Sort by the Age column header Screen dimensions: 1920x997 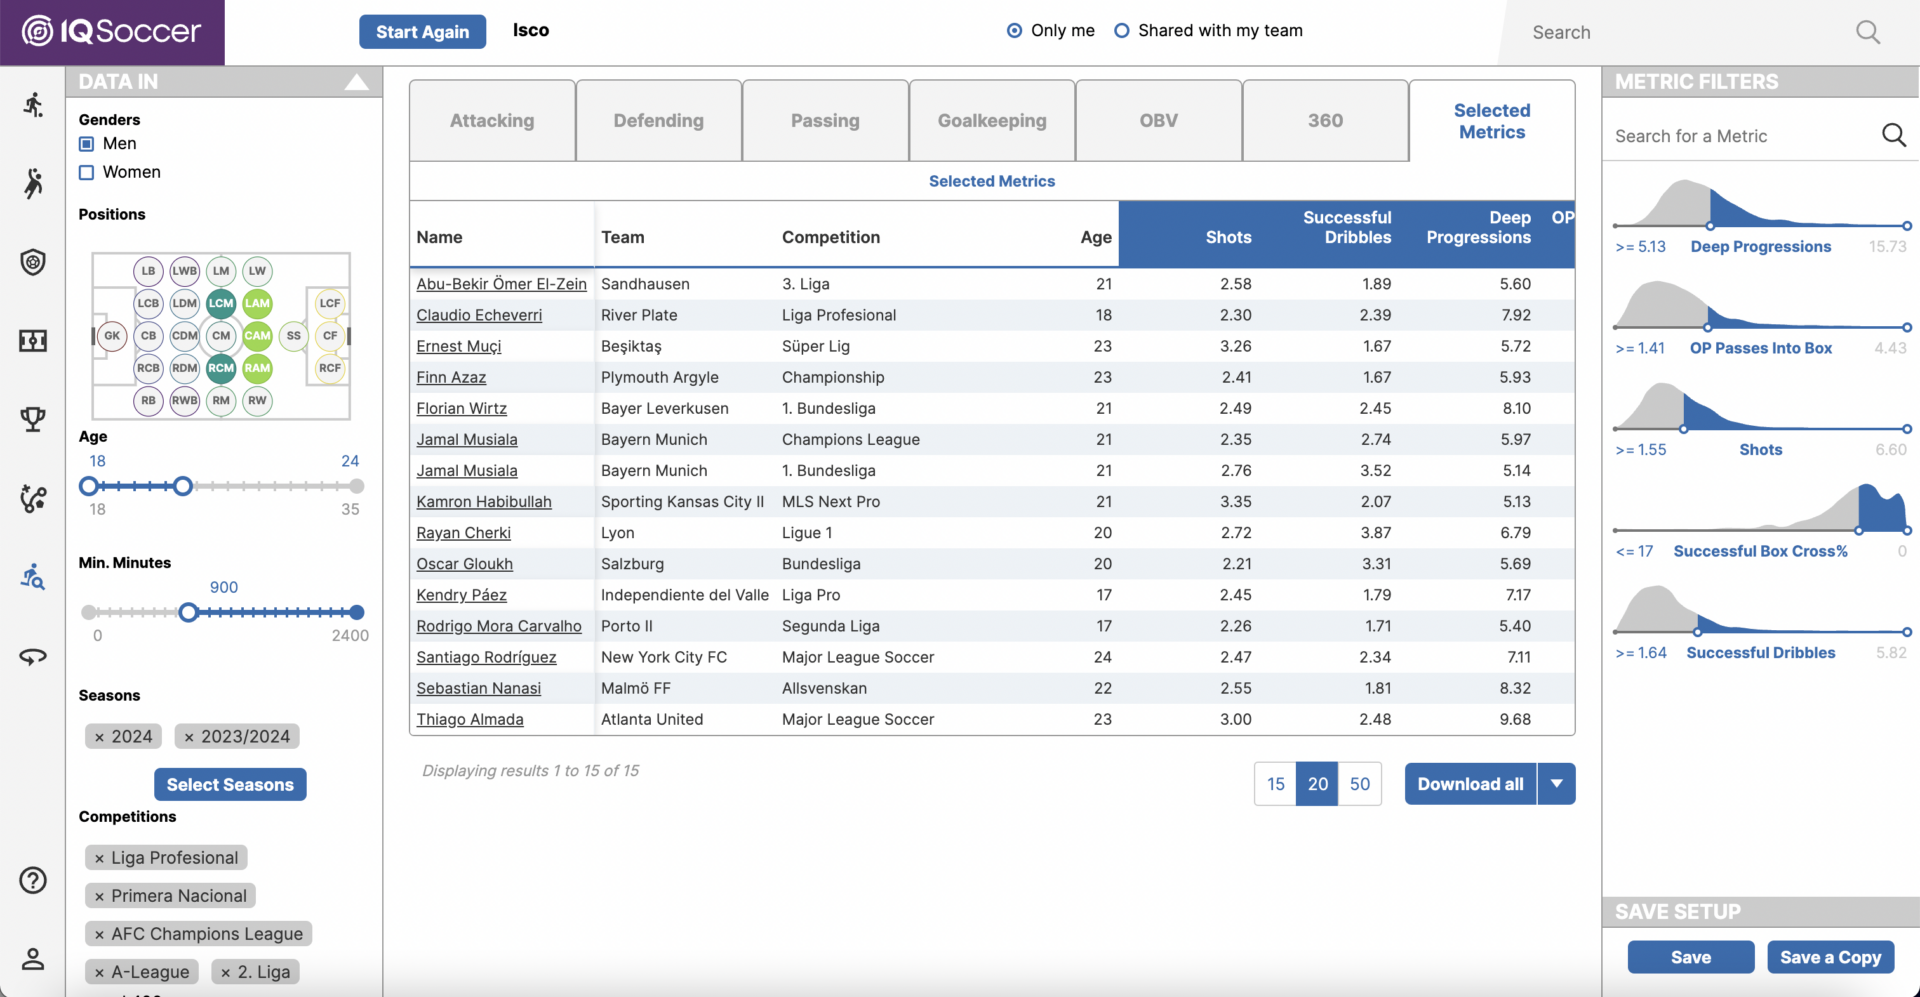click(x=1096, y=237)
